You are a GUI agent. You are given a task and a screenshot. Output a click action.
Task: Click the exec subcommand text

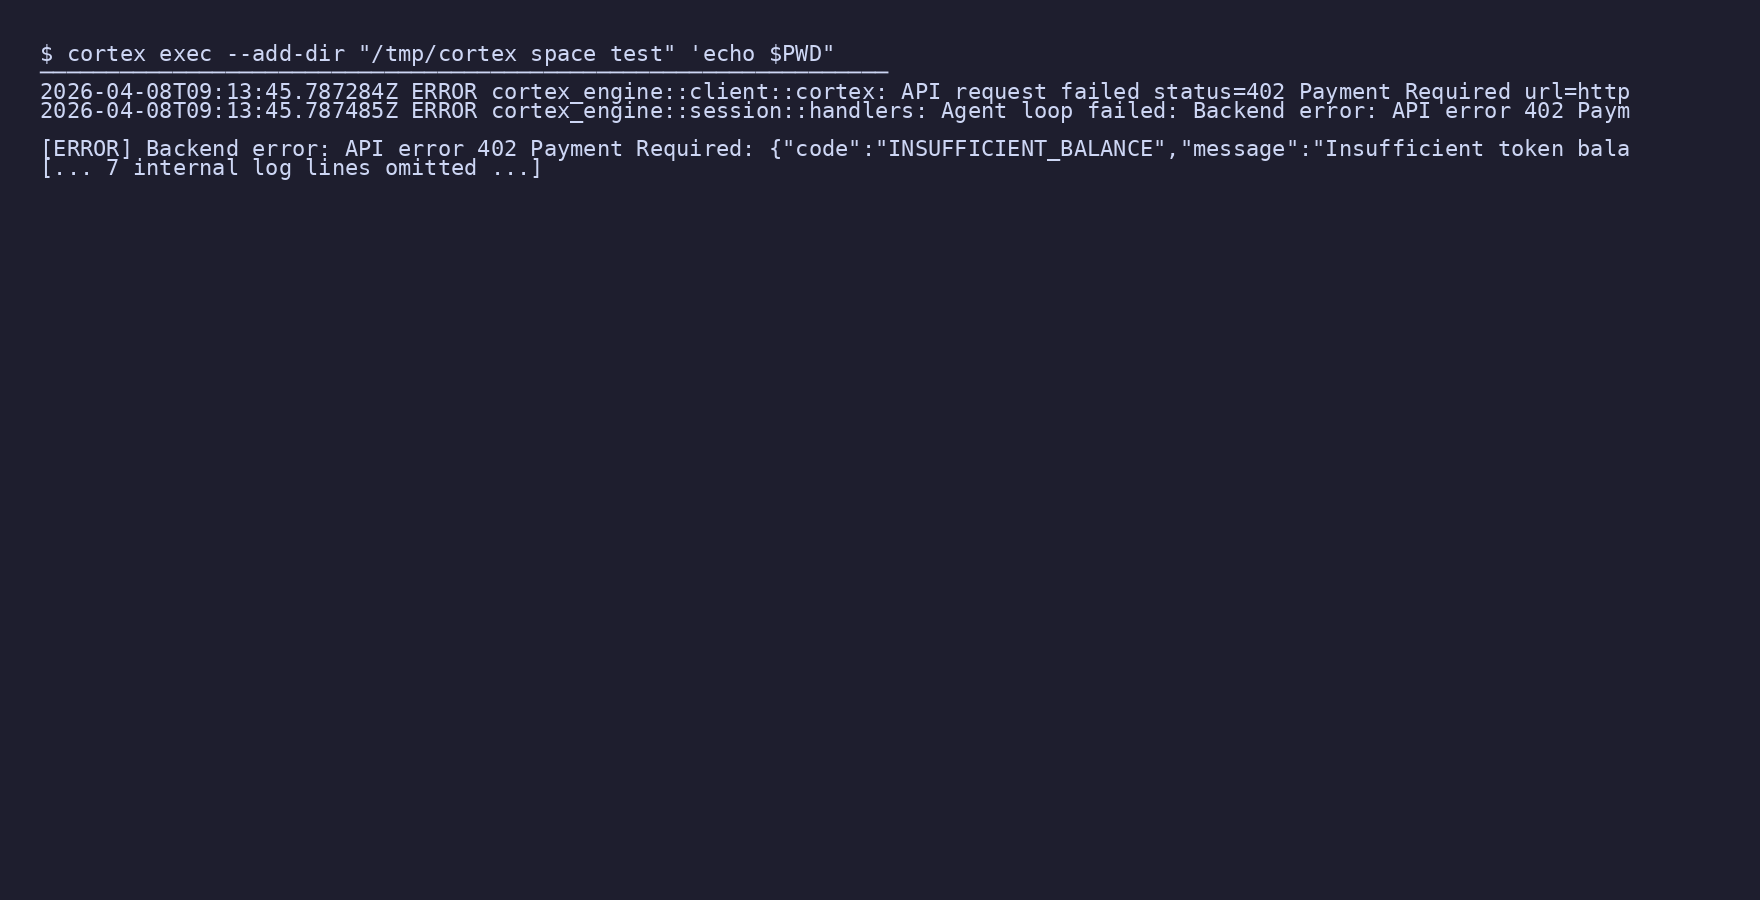click(x=186, y=54)
